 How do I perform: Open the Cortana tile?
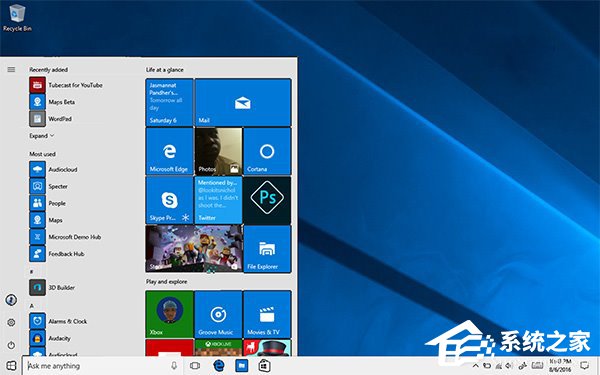(x=267, y=151)
